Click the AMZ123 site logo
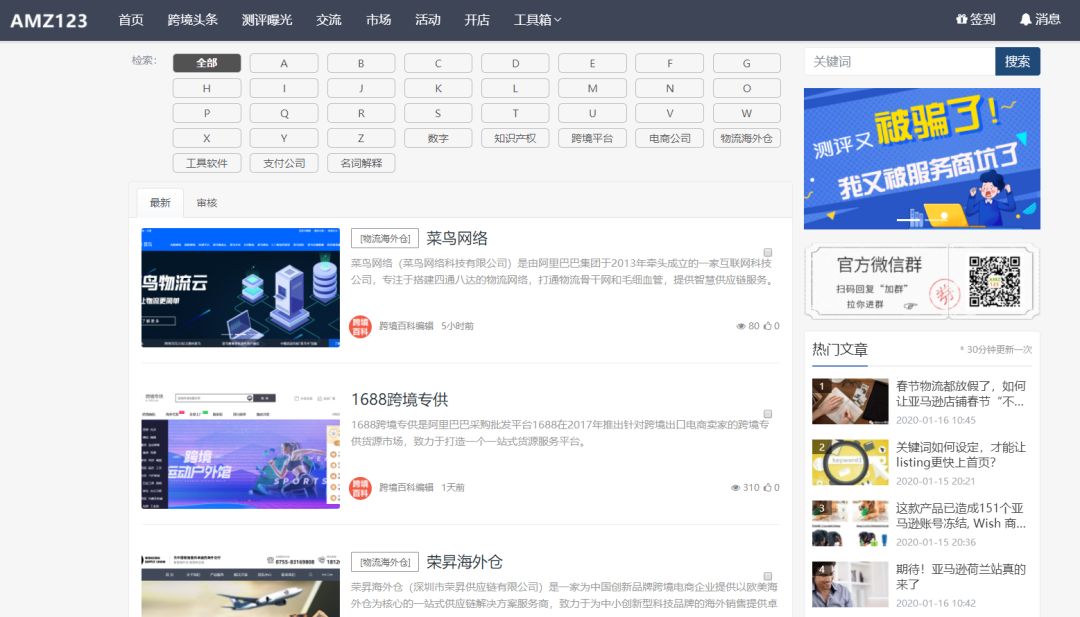1080x617 pixels. (x=49, y=21)
